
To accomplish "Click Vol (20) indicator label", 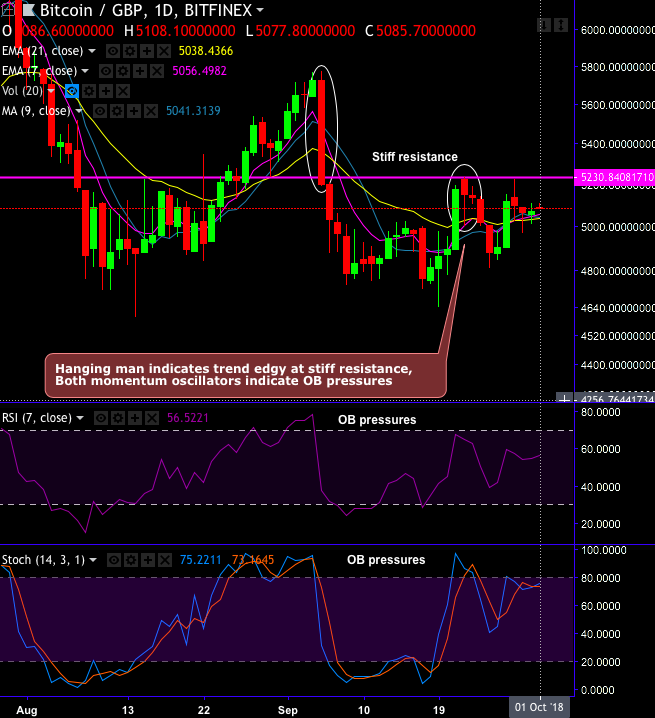I will [22, 91].
